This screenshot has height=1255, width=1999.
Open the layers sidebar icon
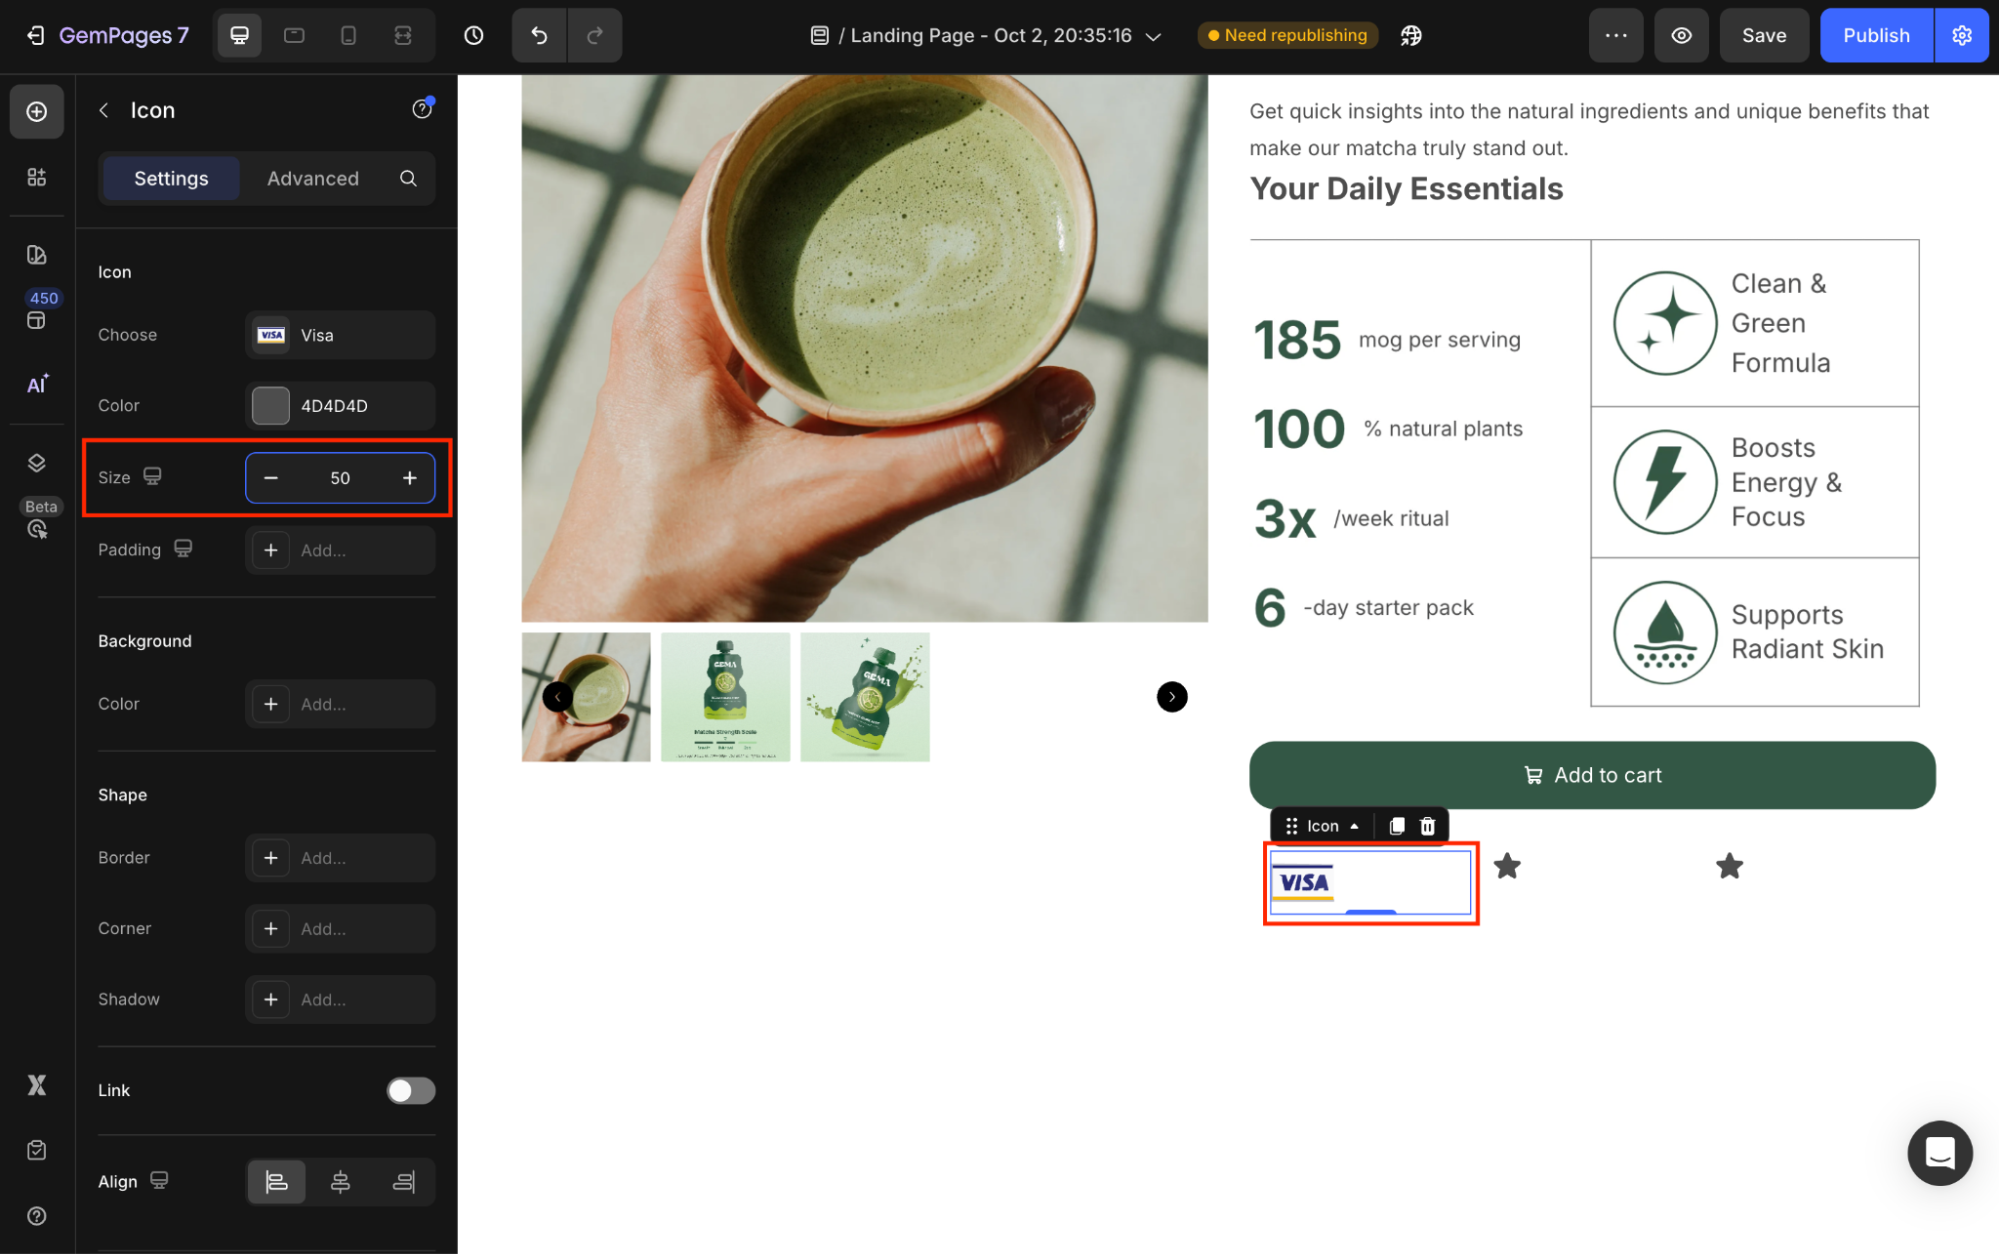(x=37, y=462)
